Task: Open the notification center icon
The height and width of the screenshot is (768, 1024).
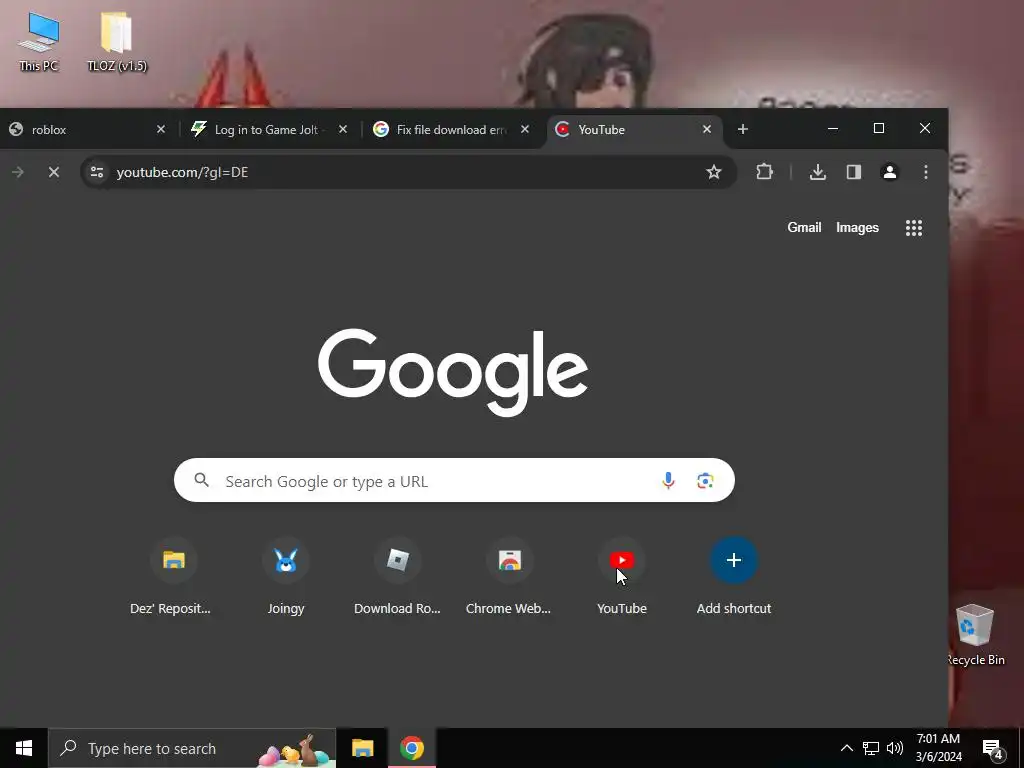Action: pos(992,749)
